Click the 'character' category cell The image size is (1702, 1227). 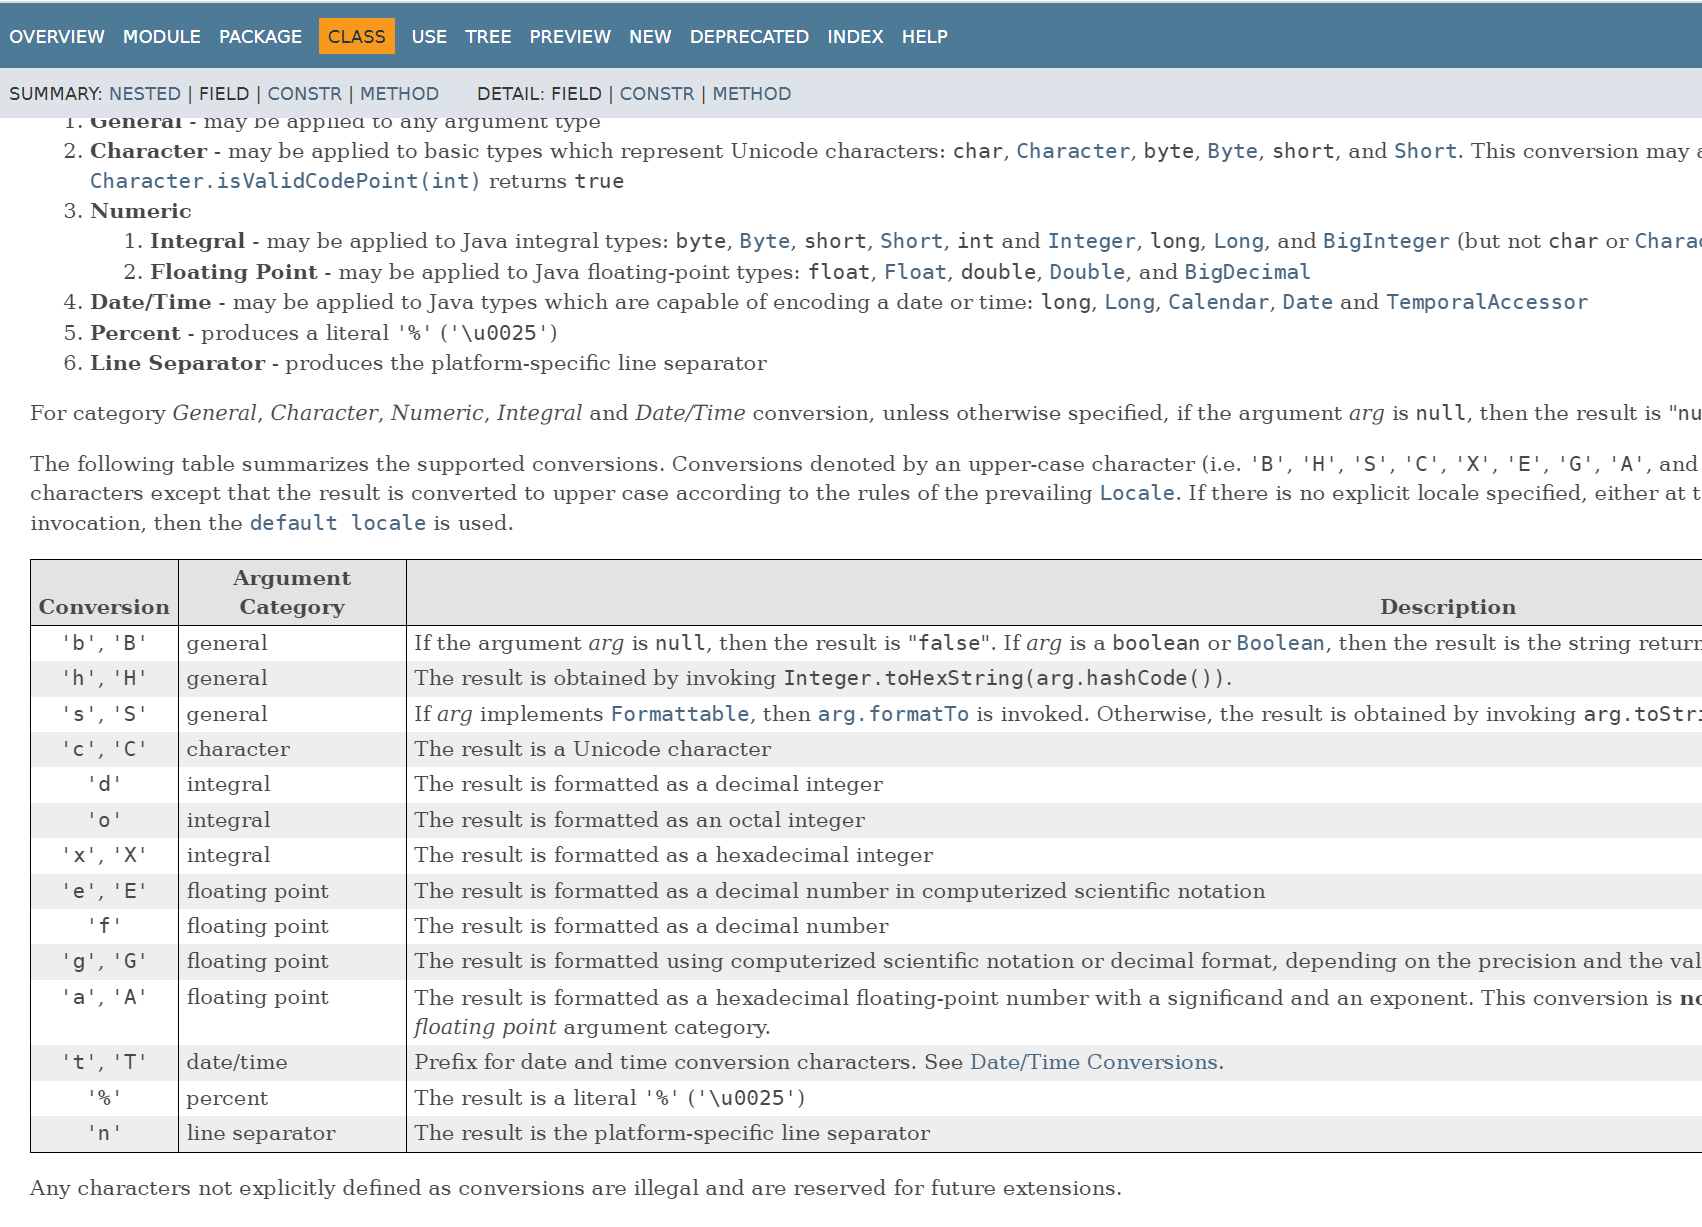click(x=292, y=749)
